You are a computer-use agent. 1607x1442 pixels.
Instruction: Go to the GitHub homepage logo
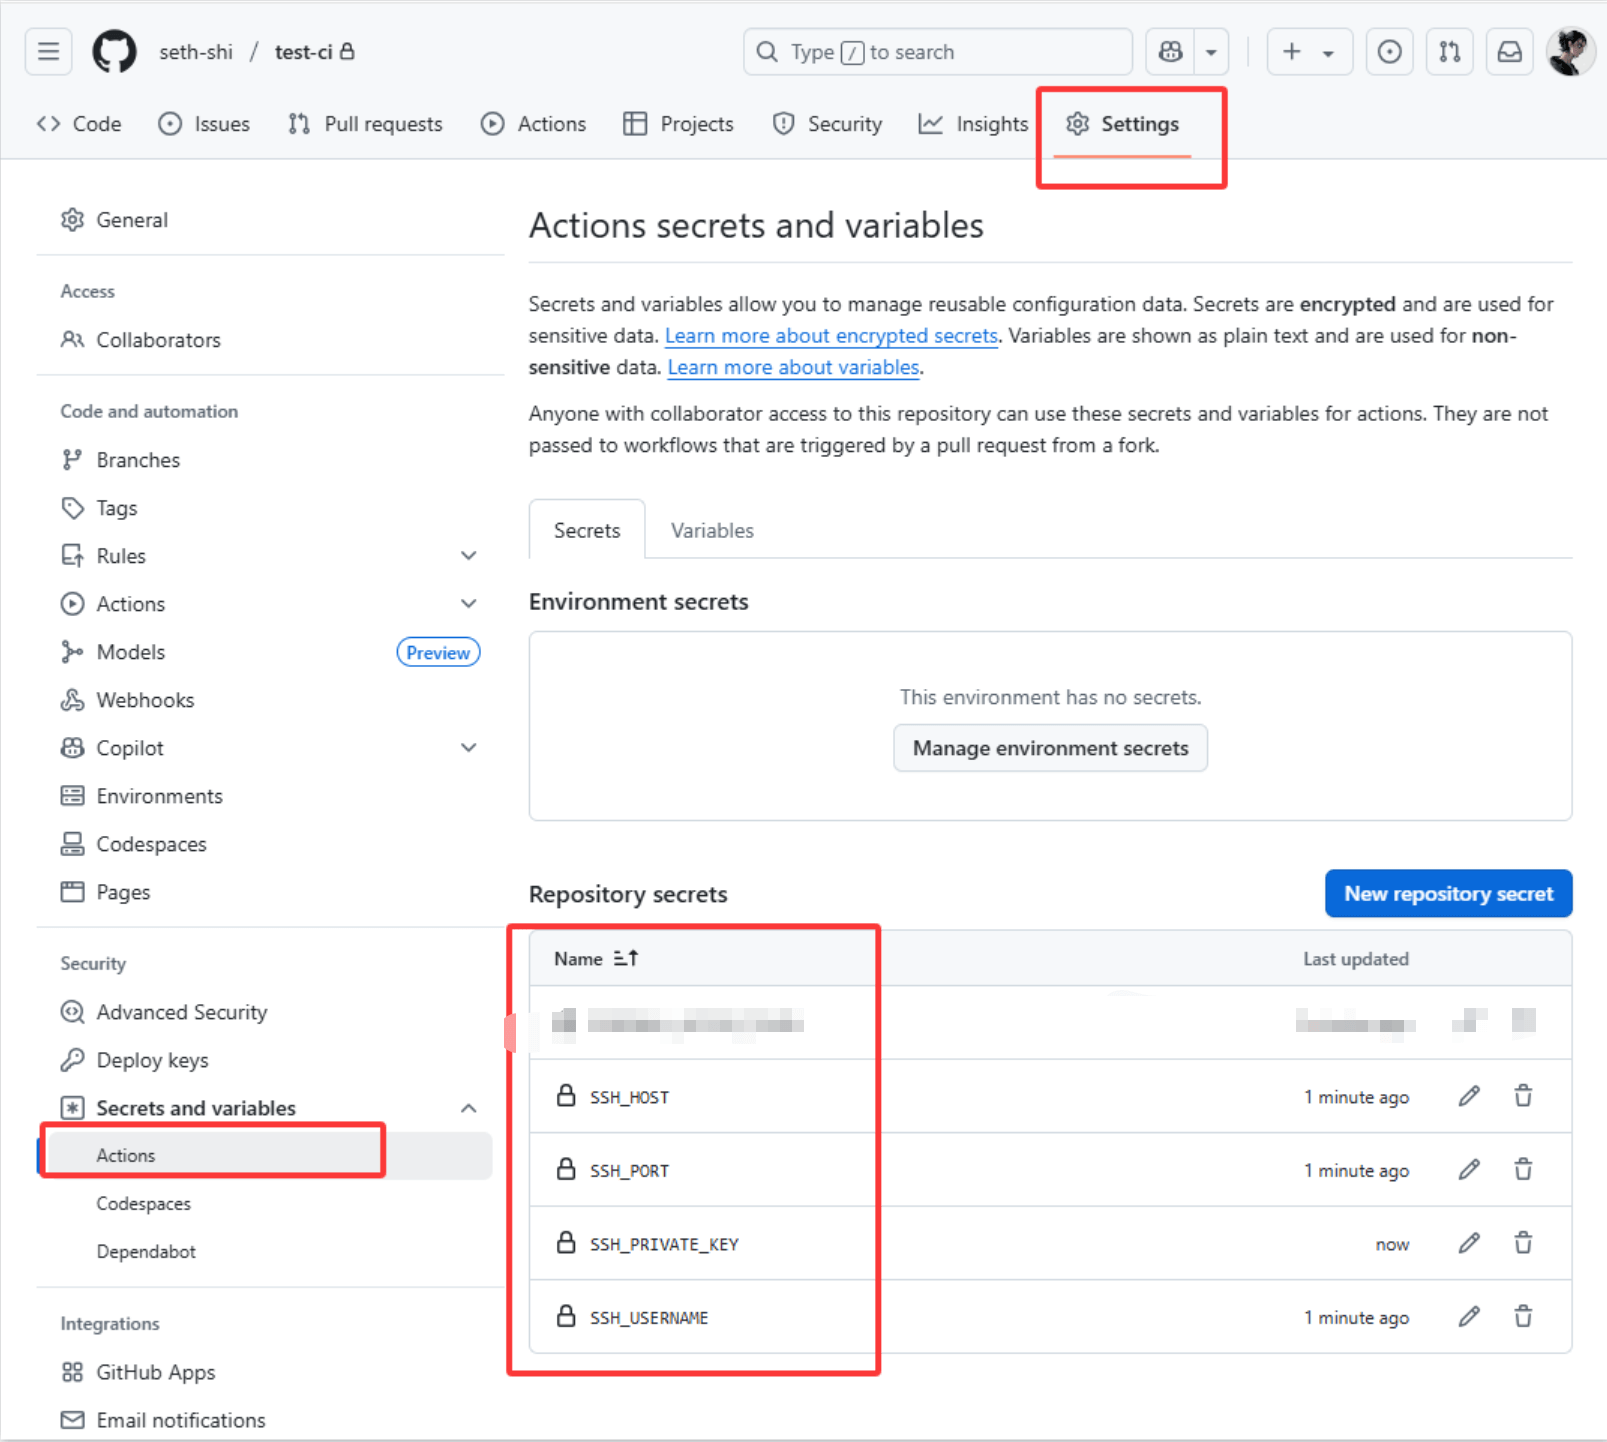coord(114,52)
